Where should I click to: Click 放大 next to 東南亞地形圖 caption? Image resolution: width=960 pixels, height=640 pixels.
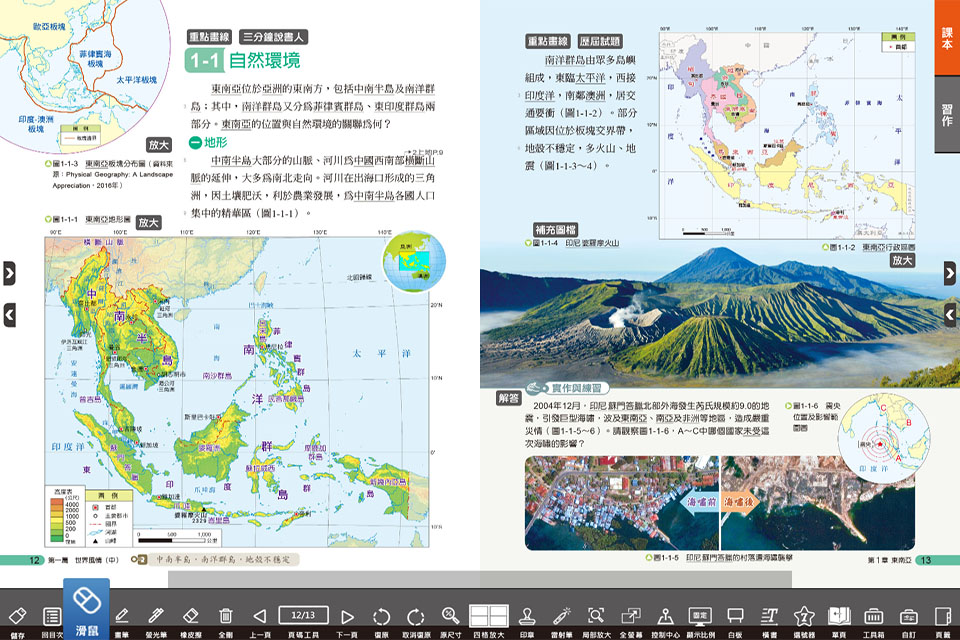click(x=148, y=222)
